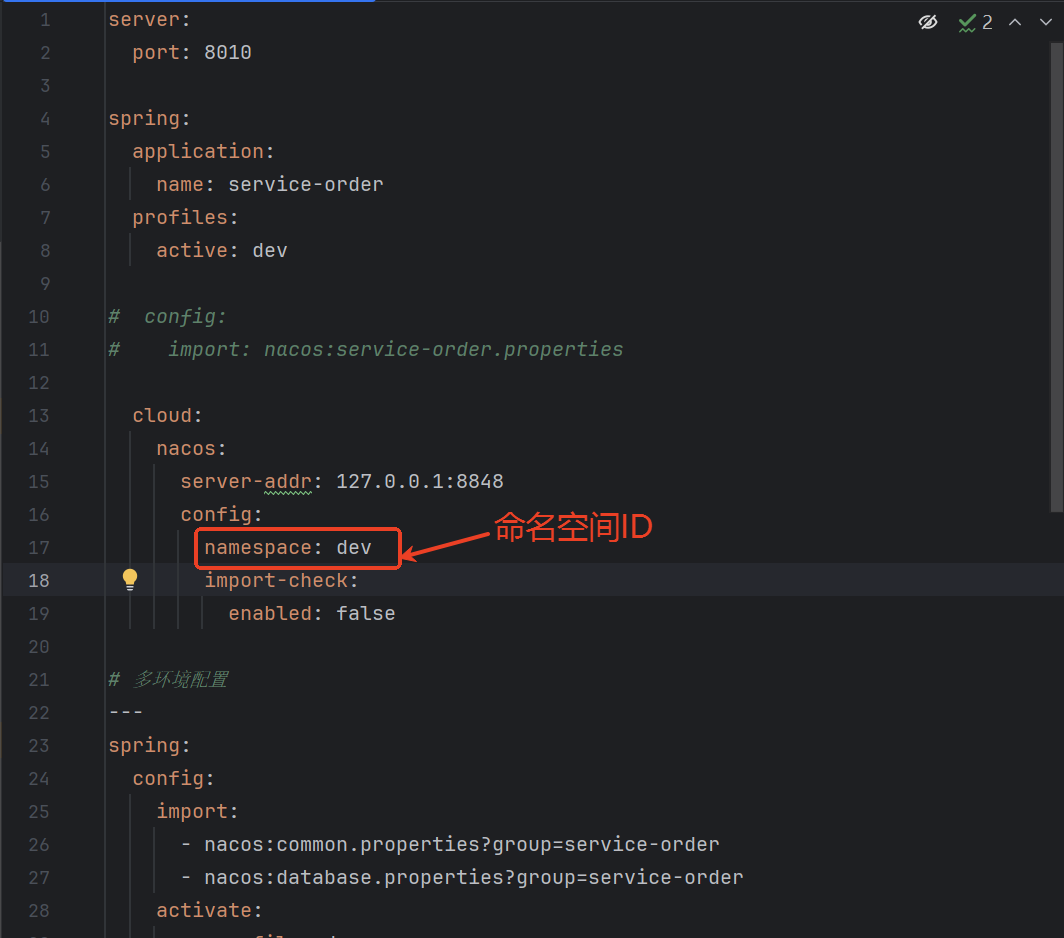Click the commented import nacos:service-order.properties line
Image resolution: width=1064 pixels, height=938 pixels.
tap(366, 350)
